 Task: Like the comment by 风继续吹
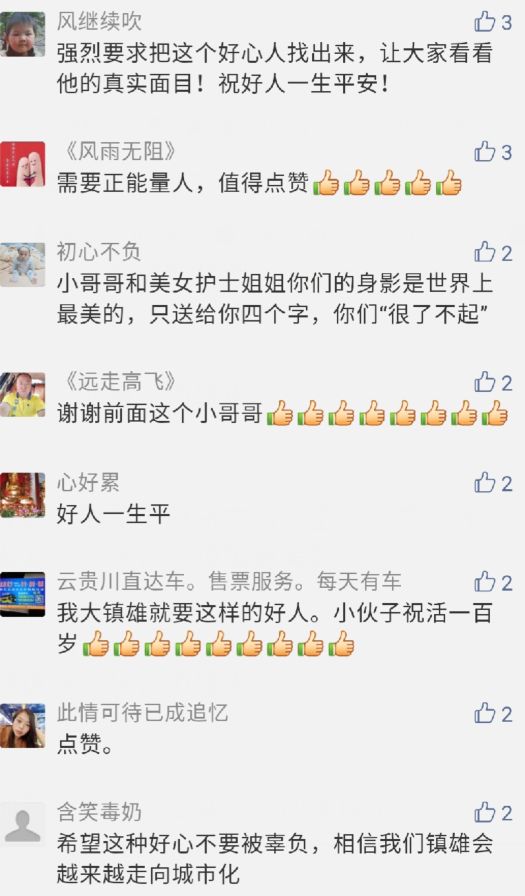pyautogui.click(x=484, y=22)
